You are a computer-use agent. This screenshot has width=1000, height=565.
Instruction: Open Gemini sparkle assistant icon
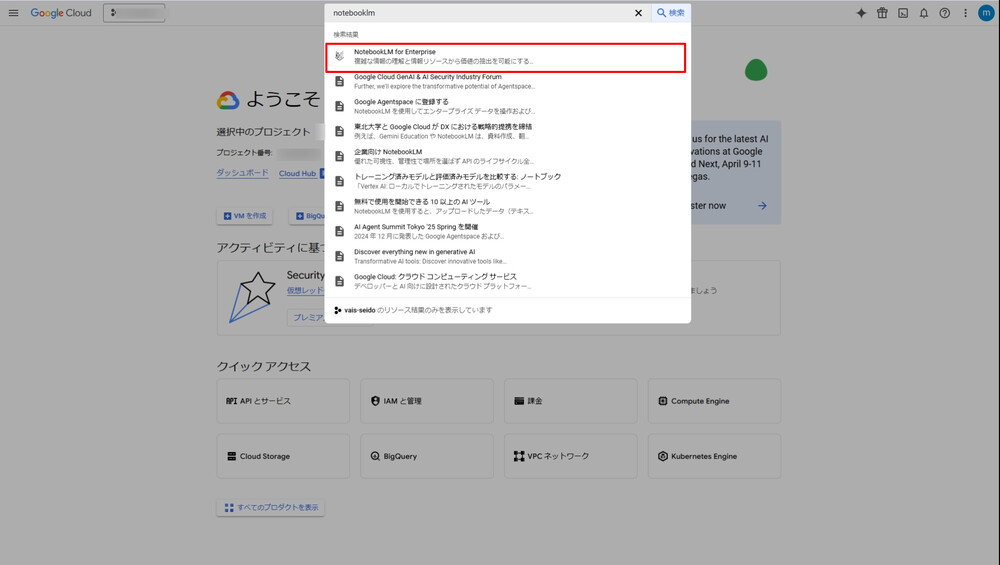(861, 13)
